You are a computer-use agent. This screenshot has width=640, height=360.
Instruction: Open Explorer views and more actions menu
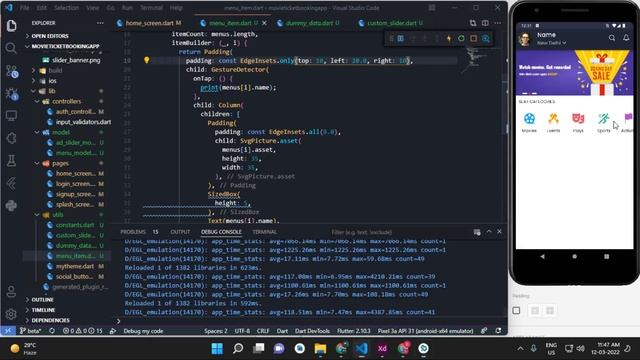100,23
